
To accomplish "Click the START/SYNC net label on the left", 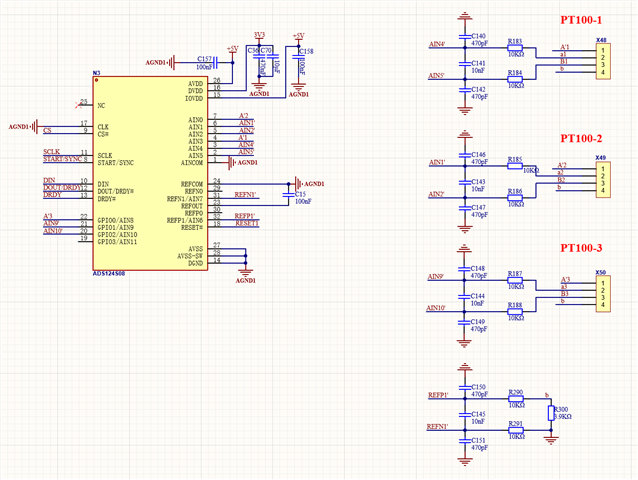I will pyautogui.click(x=63, y=159).
